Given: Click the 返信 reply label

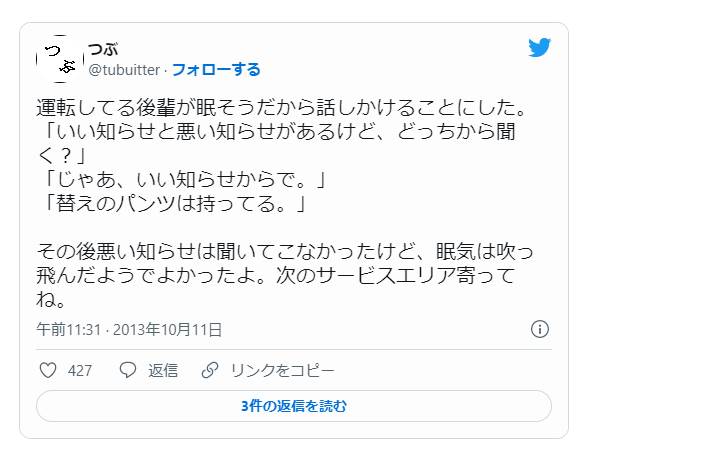Looking at the screenshot, I should [x=163, y=370].
